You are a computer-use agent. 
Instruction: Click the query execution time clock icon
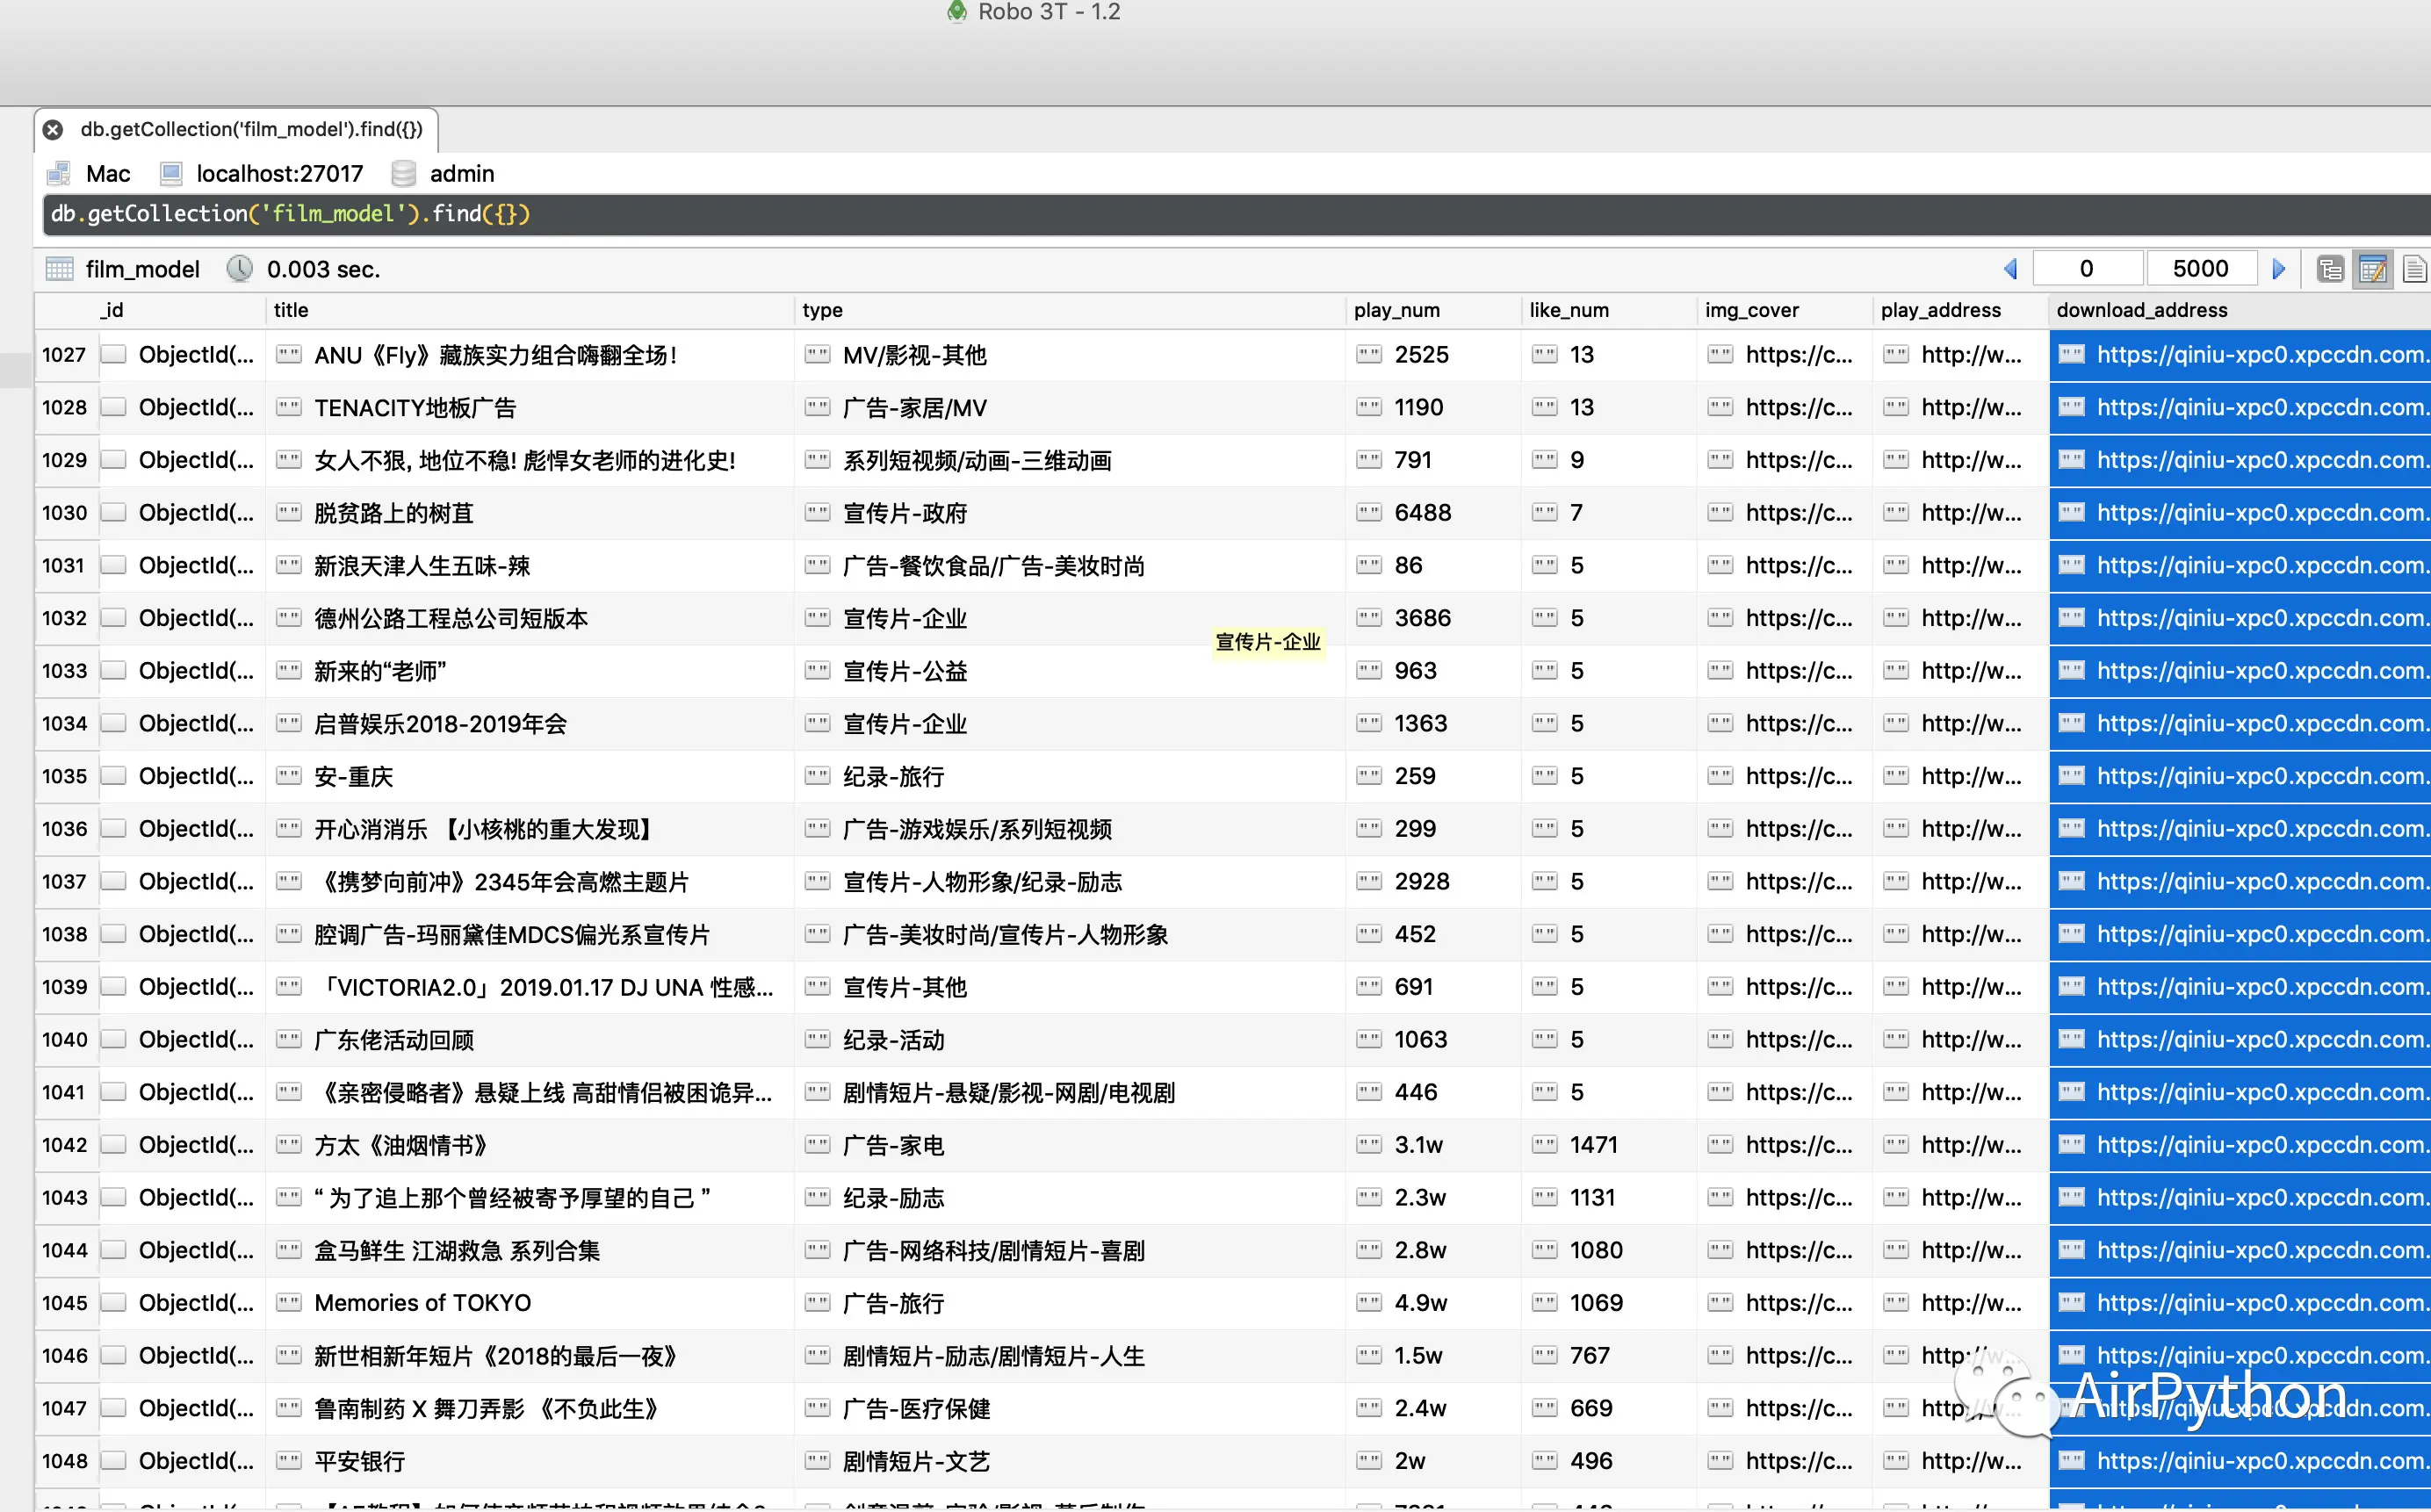239,269
